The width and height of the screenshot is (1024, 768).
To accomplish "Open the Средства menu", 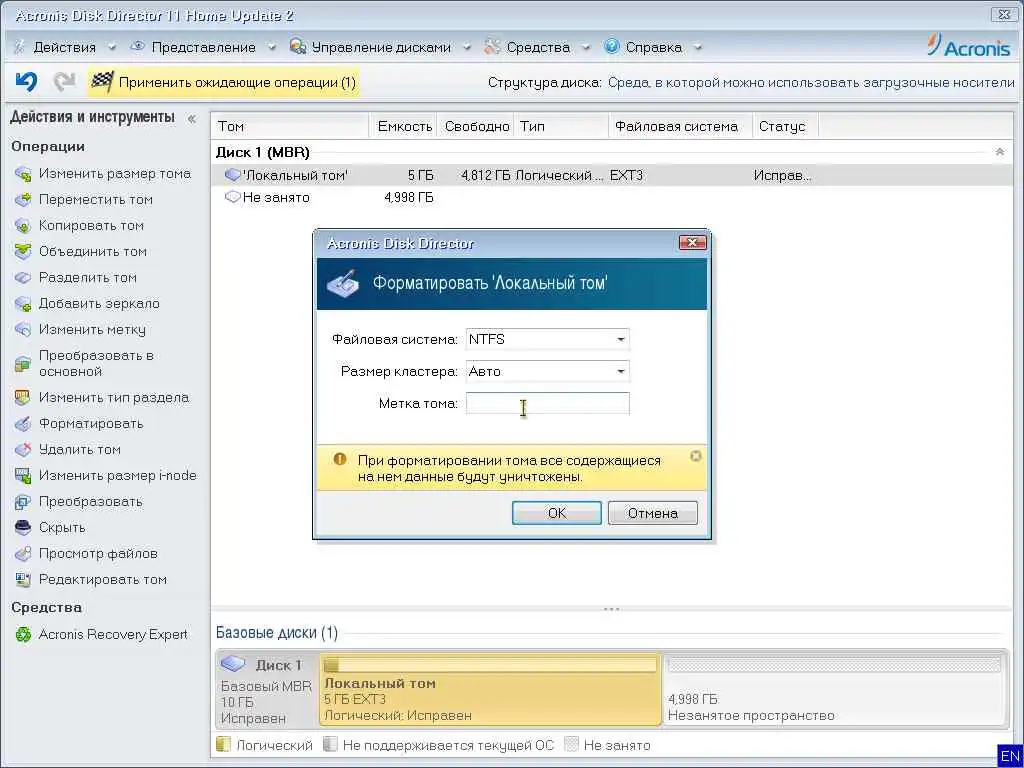I will coord(537,47).
